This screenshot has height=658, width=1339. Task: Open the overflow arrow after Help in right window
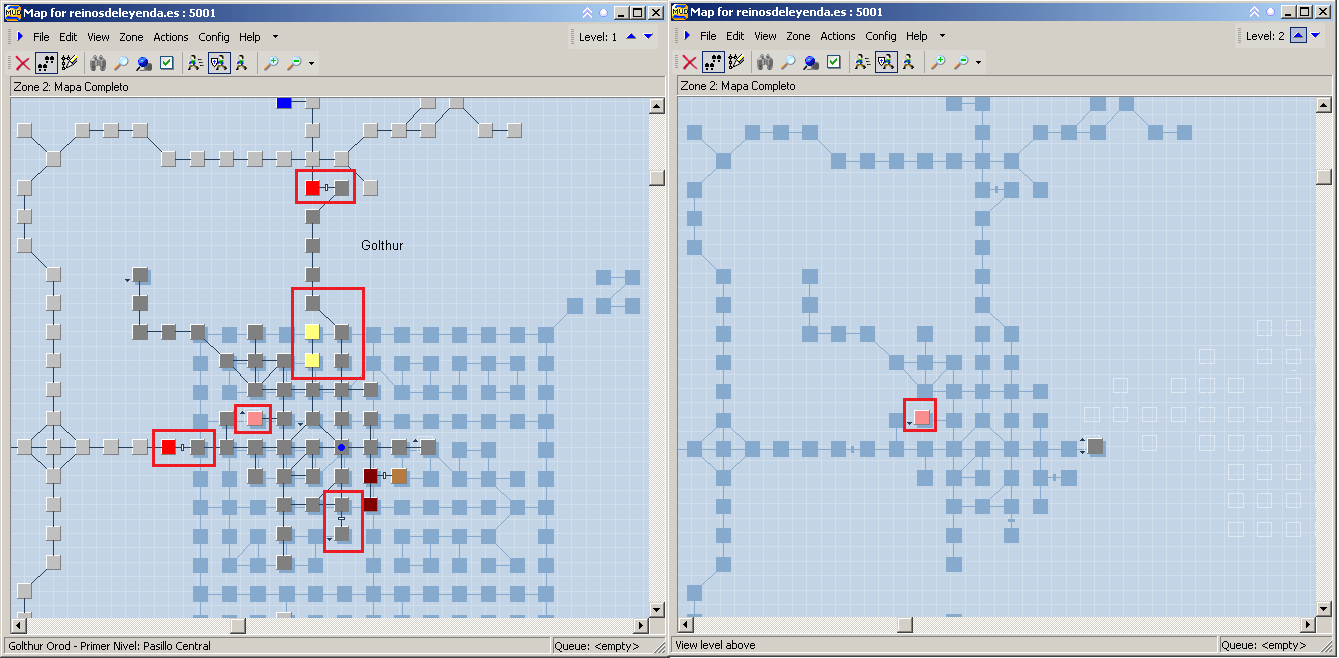tap(942, 37)
